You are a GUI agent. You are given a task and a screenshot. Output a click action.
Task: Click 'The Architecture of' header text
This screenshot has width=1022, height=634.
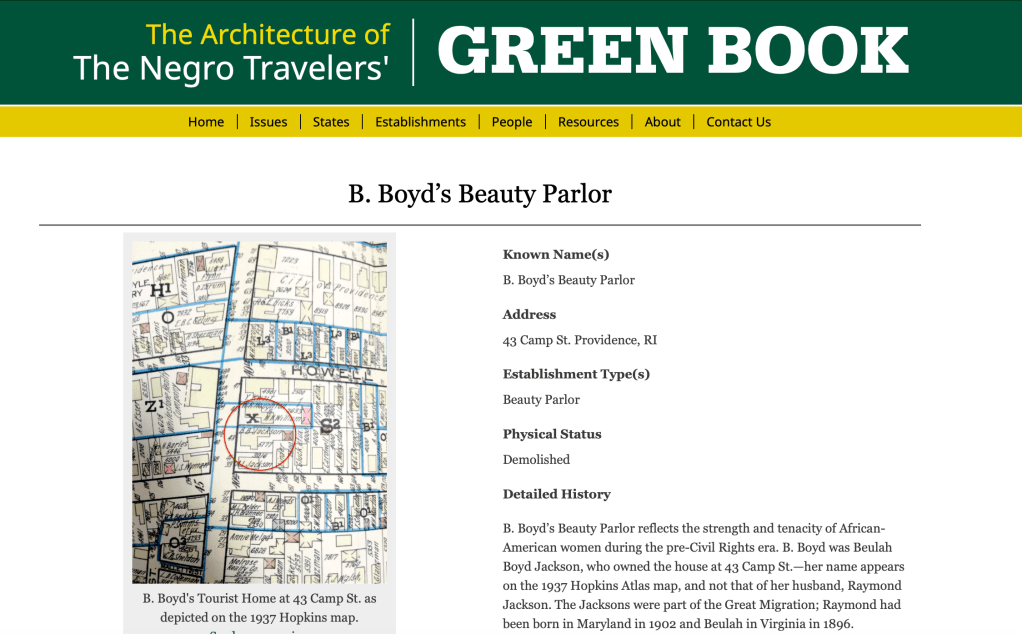(x=267, y=34)
